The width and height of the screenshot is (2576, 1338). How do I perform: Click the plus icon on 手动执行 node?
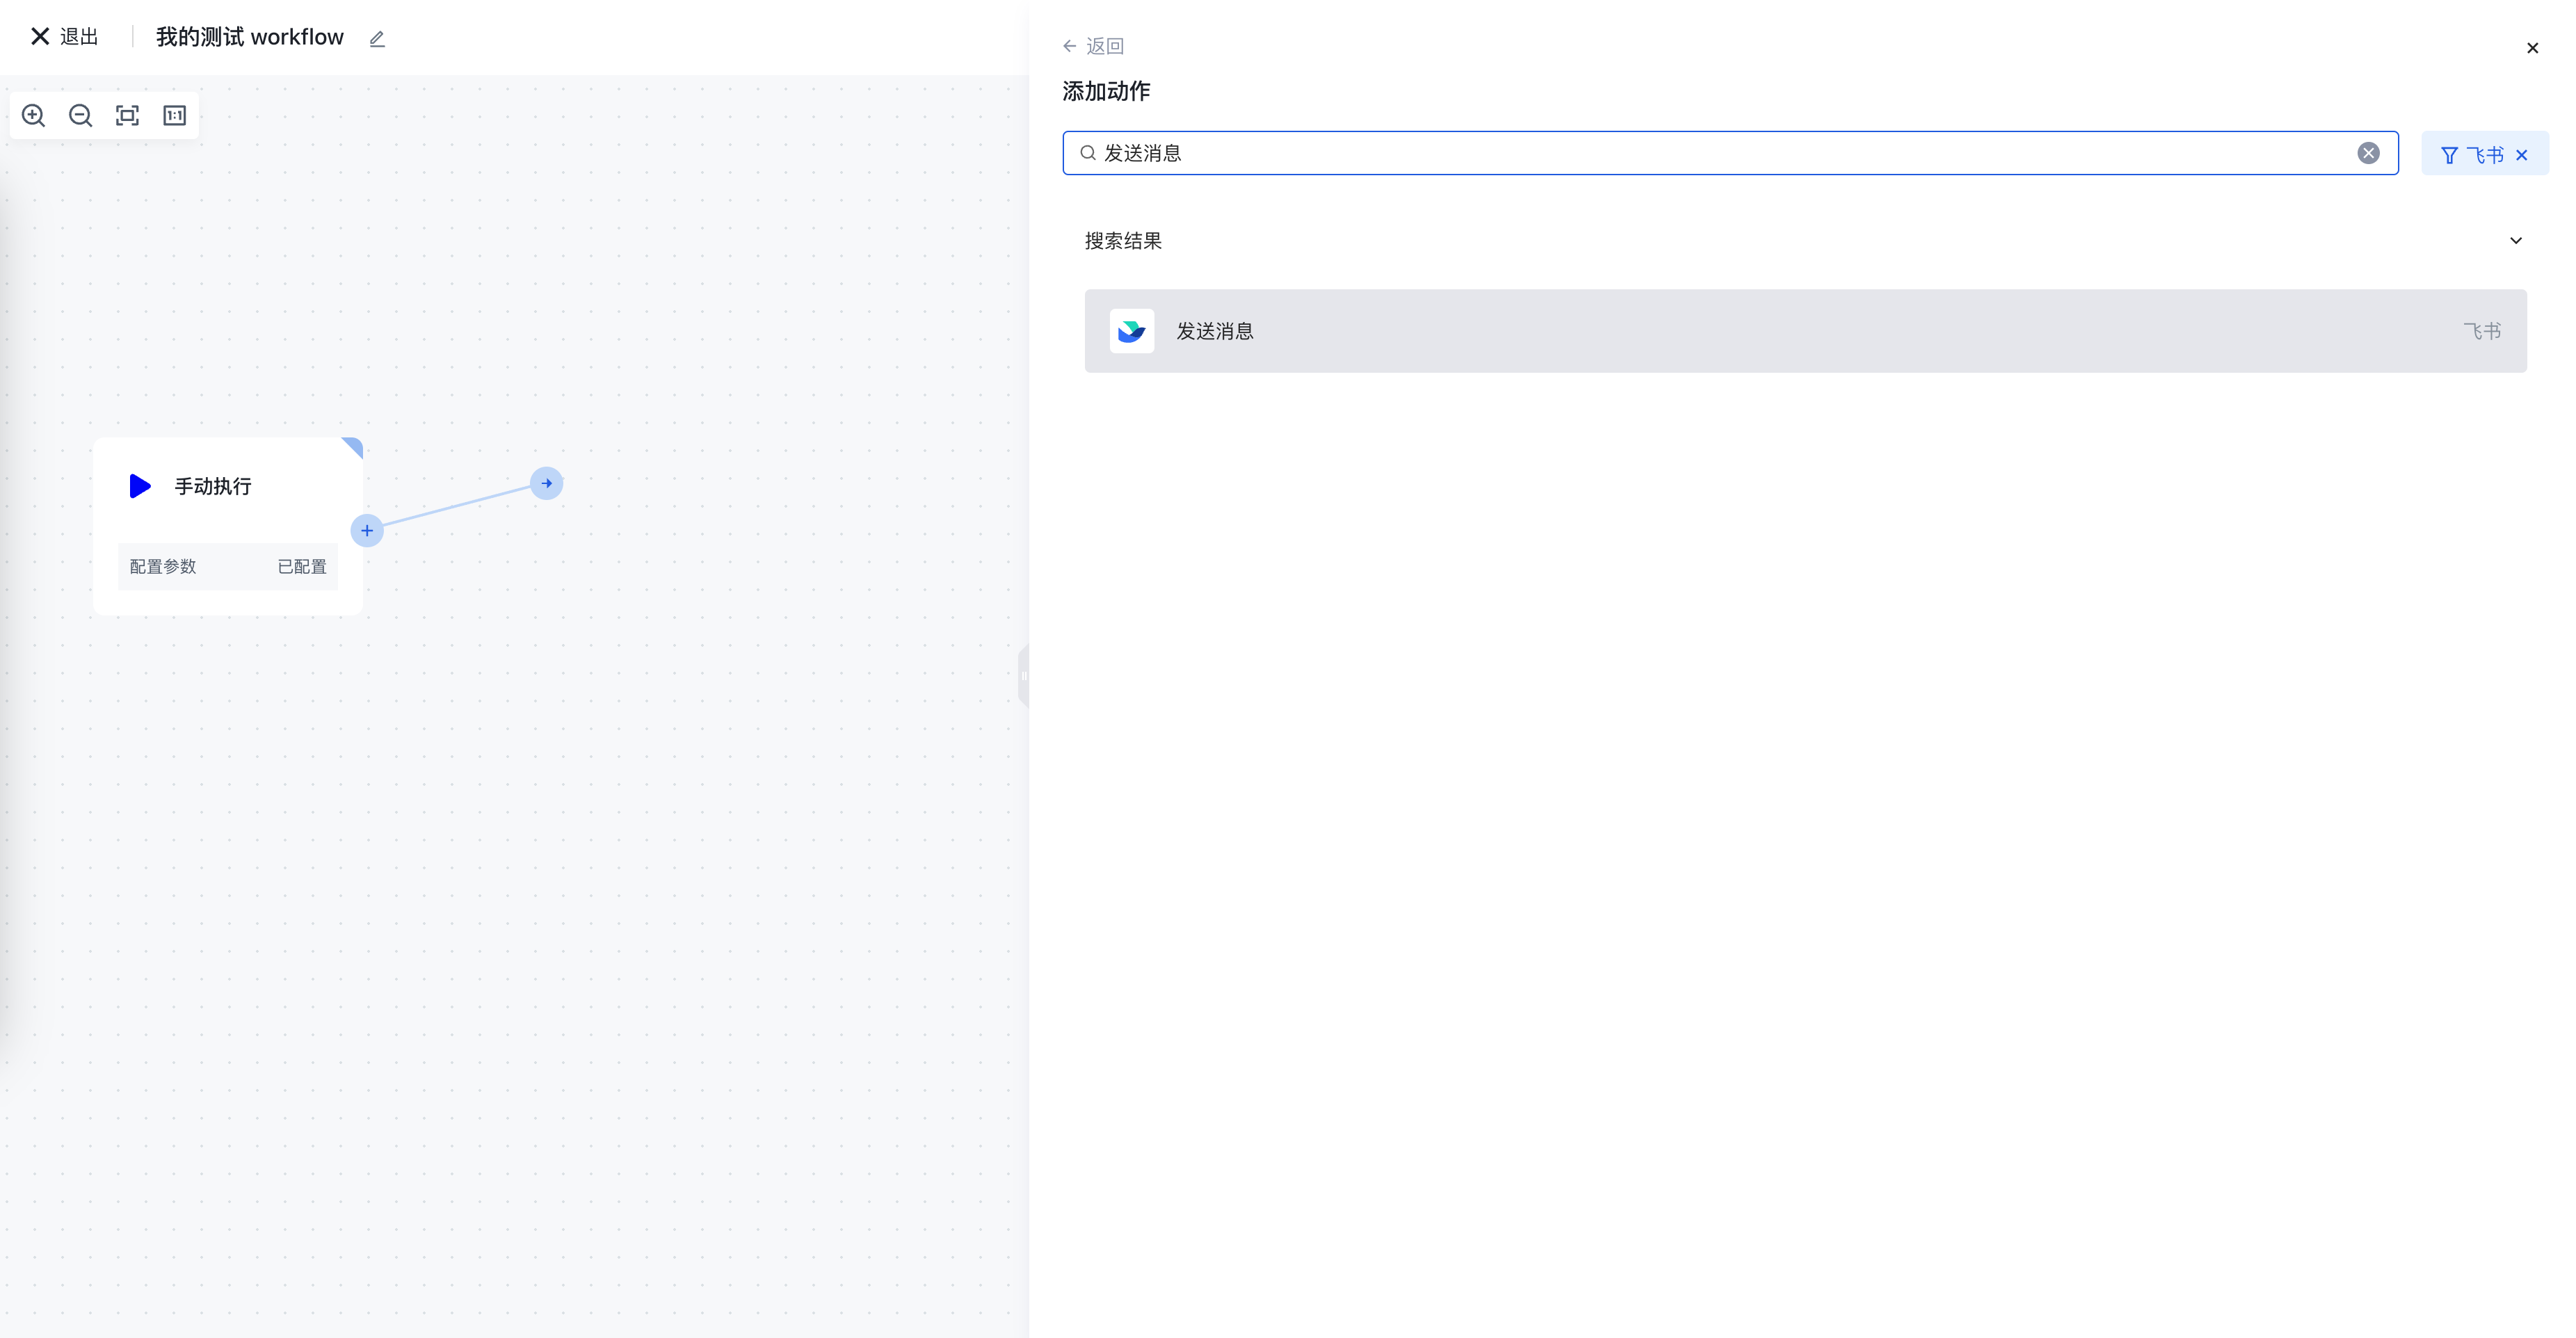367,531
